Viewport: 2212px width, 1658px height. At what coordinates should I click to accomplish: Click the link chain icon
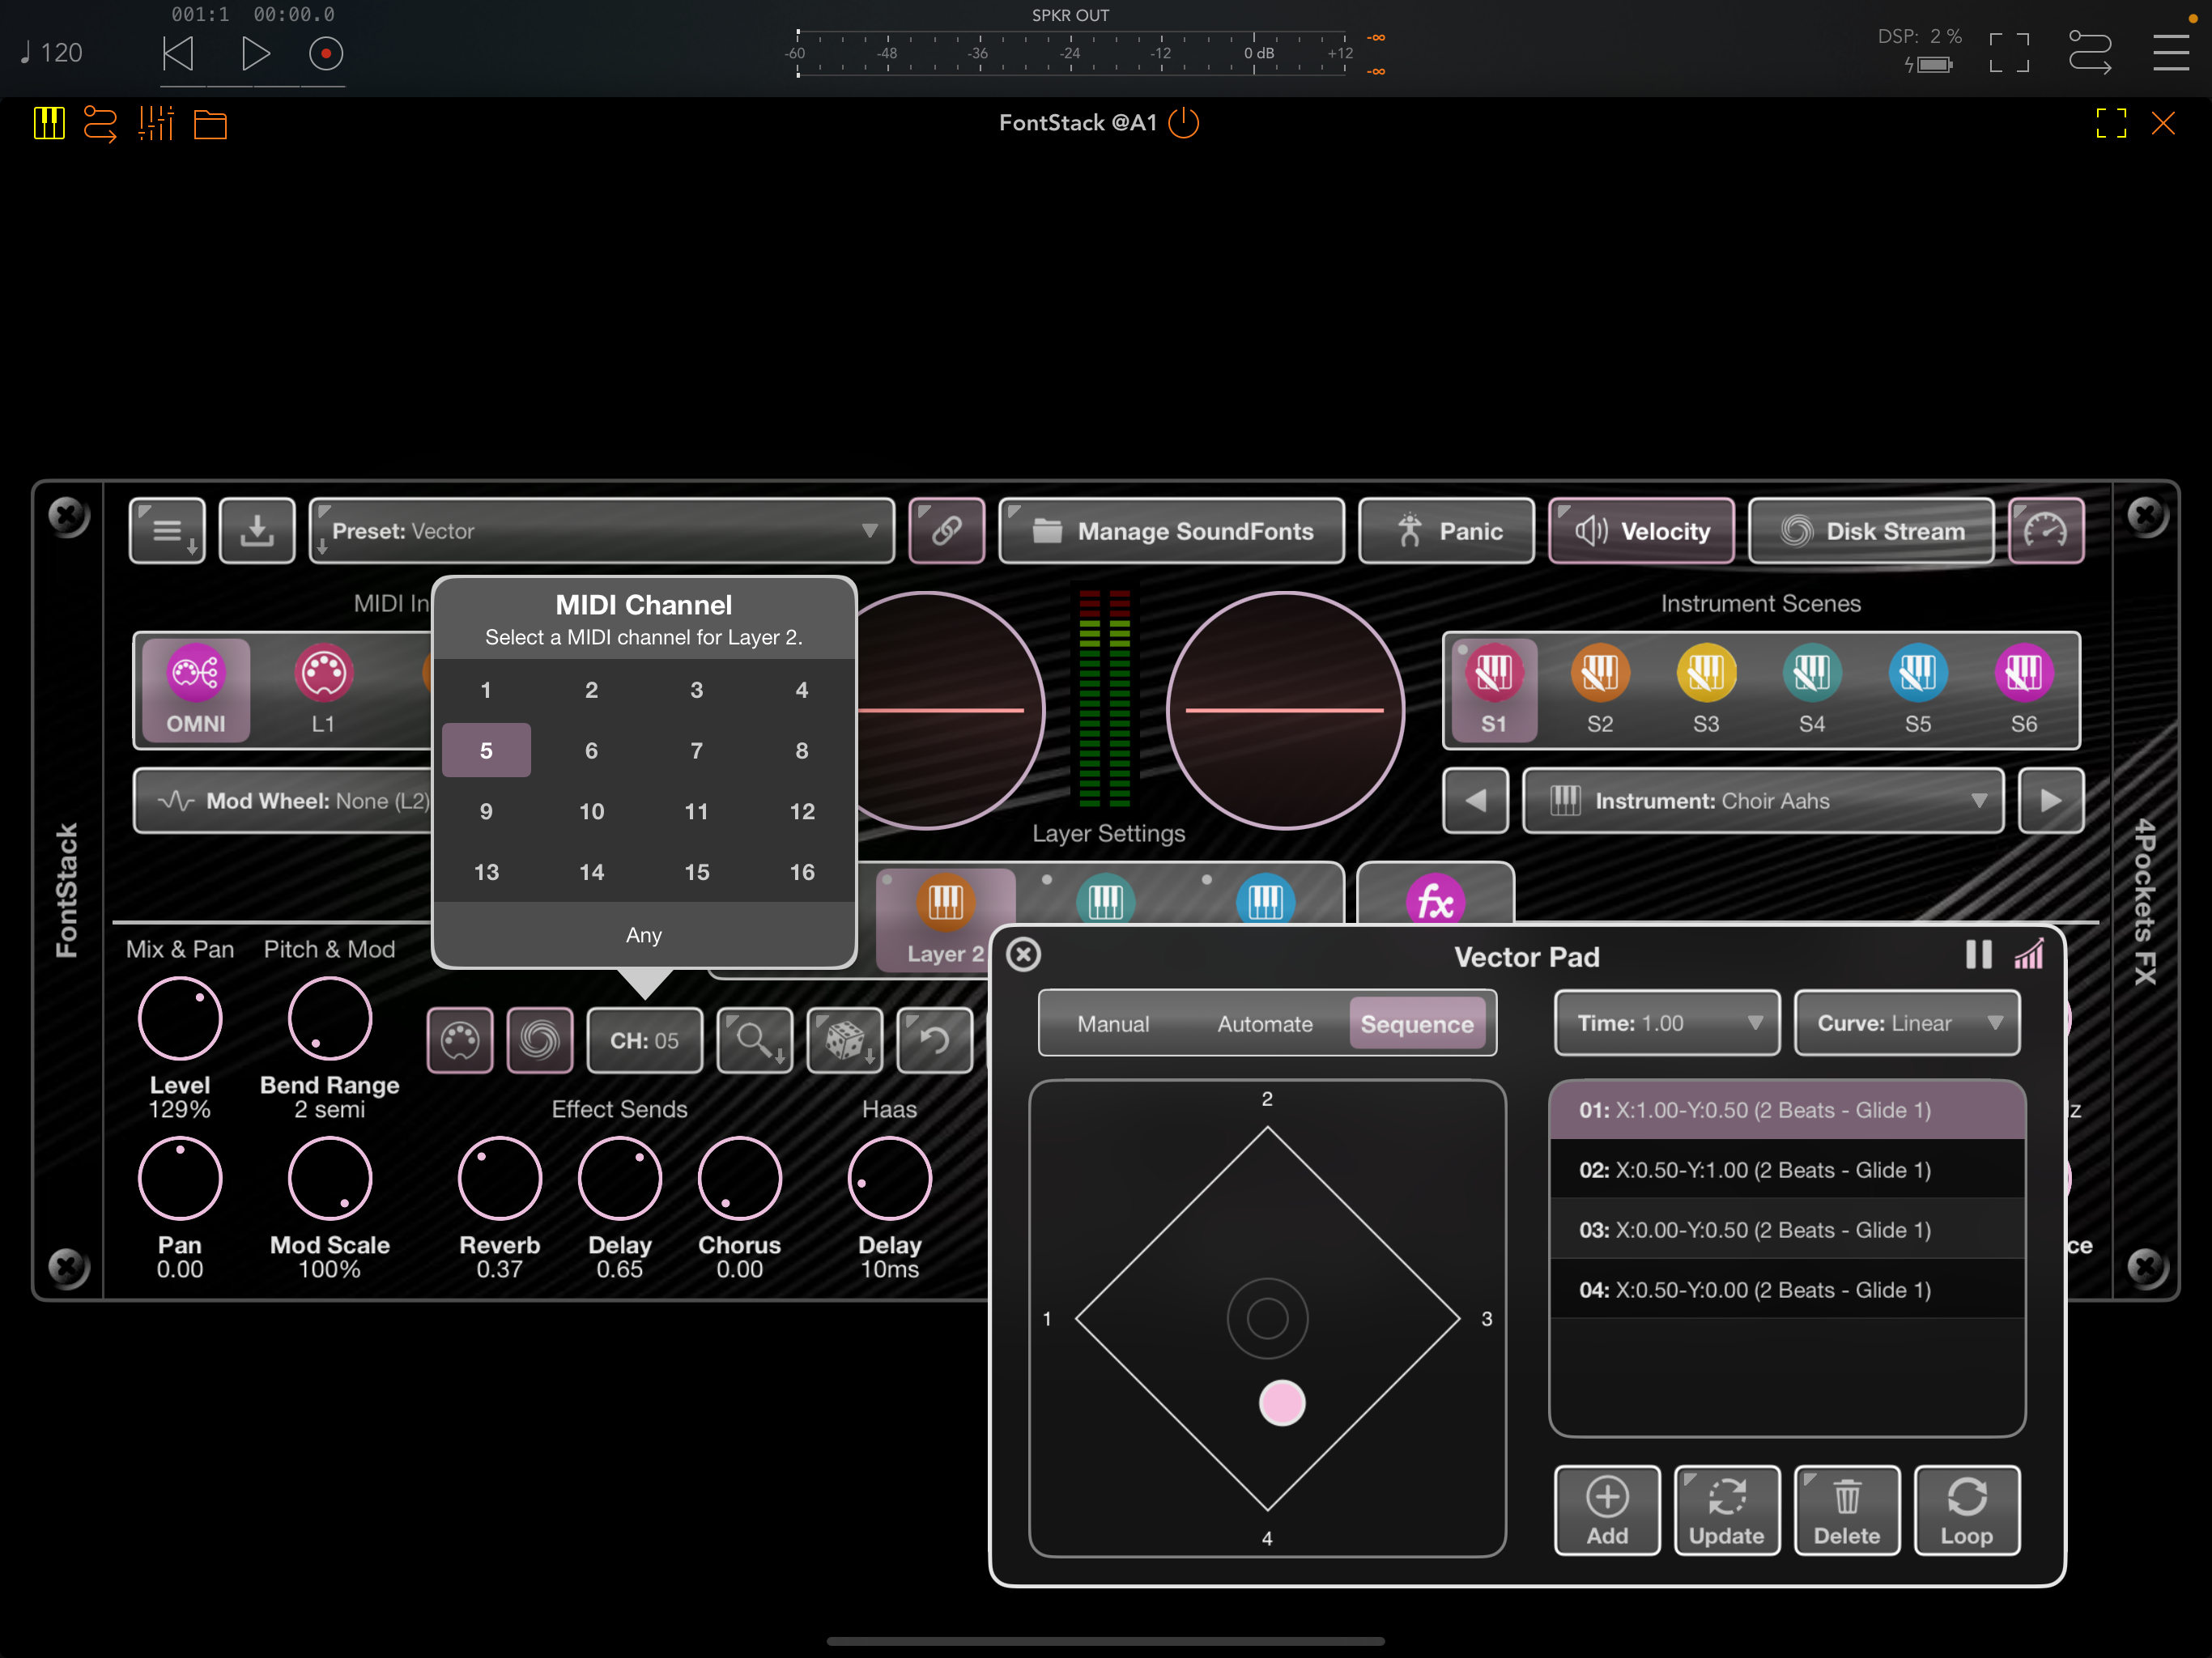(946, 531)
